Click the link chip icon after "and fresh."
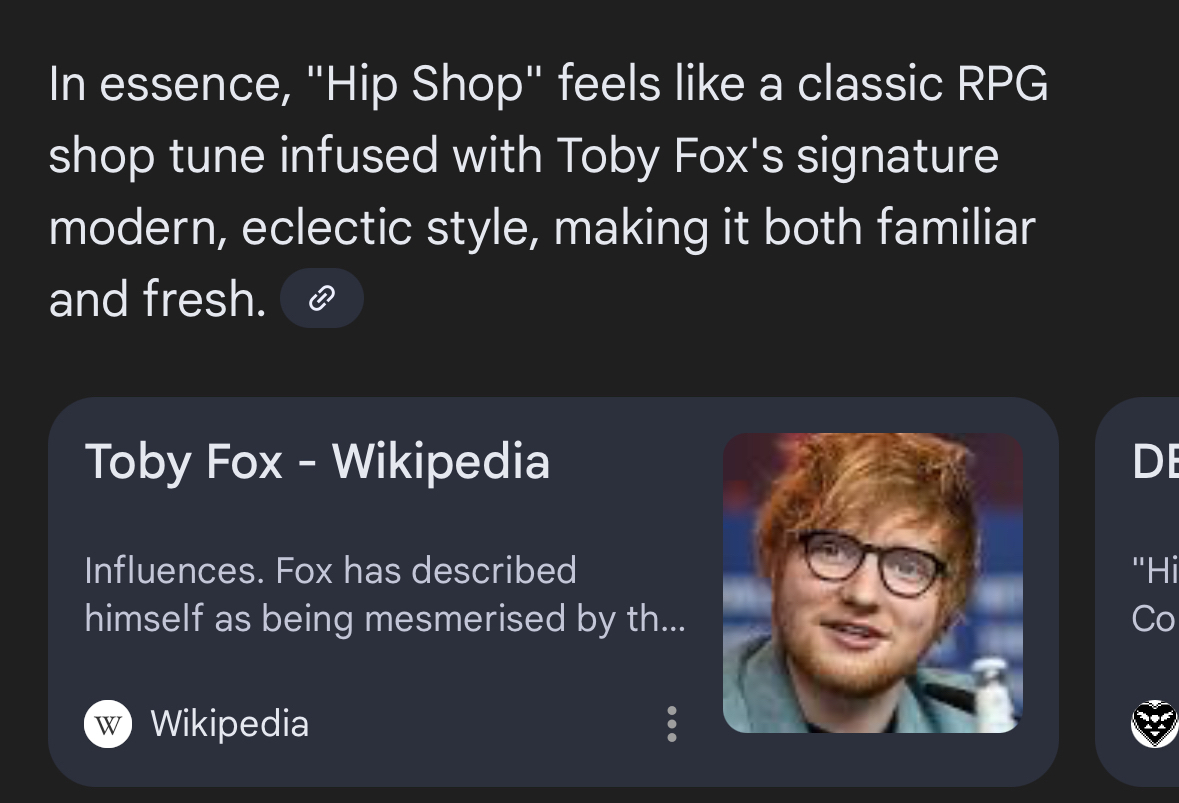This screenshot has width=1179, height=803. click(321, 298)
